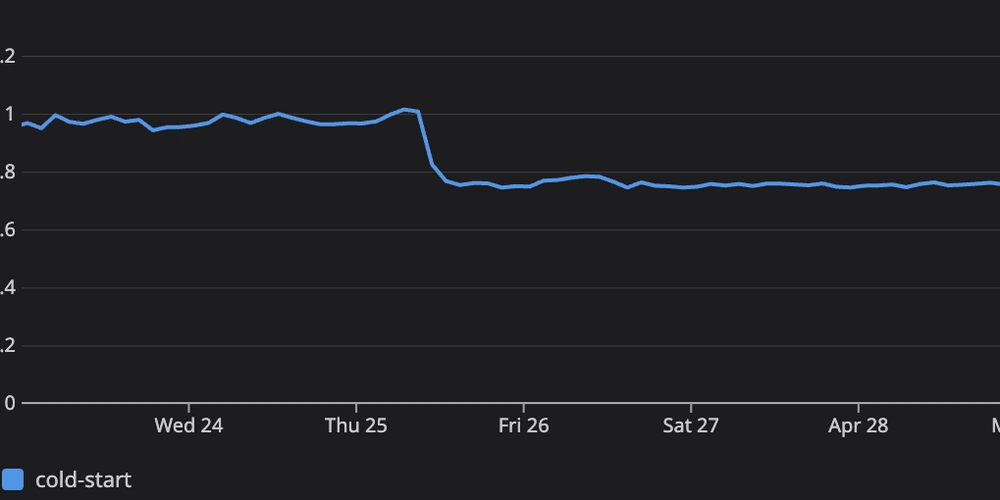
Task: Click the line point above Wed 24 tick
Action: coord(188,126)
